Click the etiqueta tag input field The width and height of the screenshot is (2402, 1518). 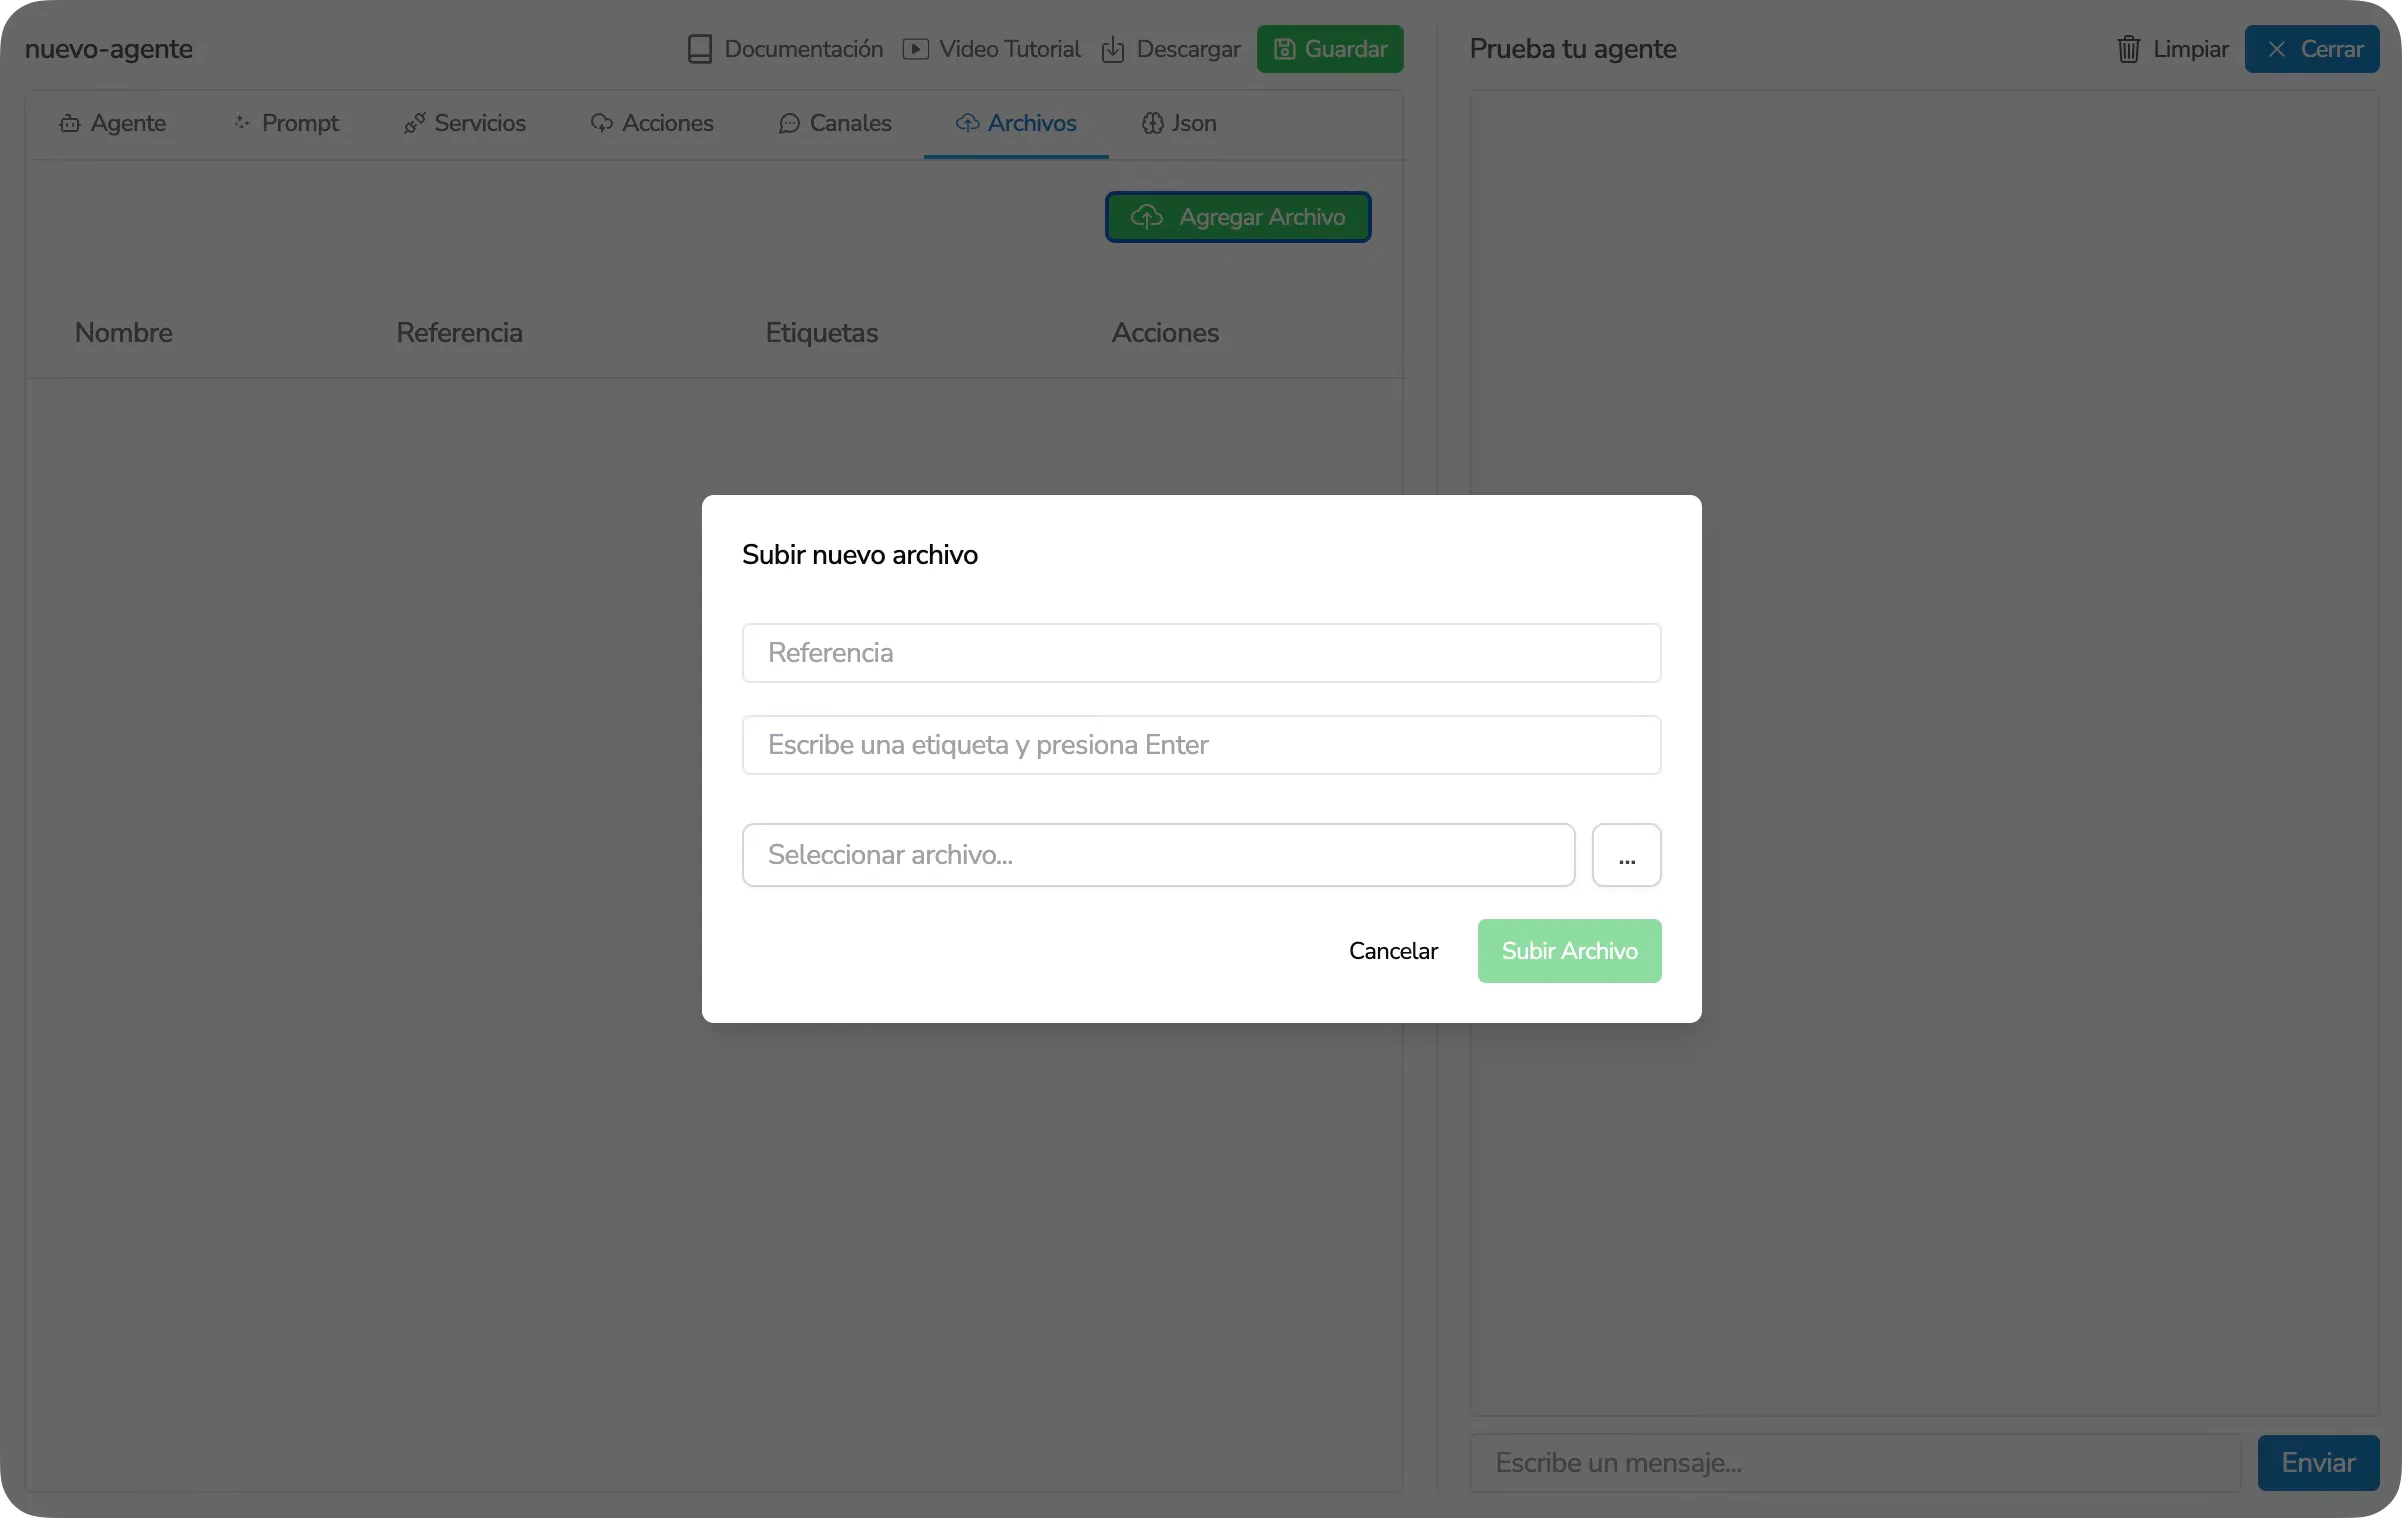click(1201, 745)
